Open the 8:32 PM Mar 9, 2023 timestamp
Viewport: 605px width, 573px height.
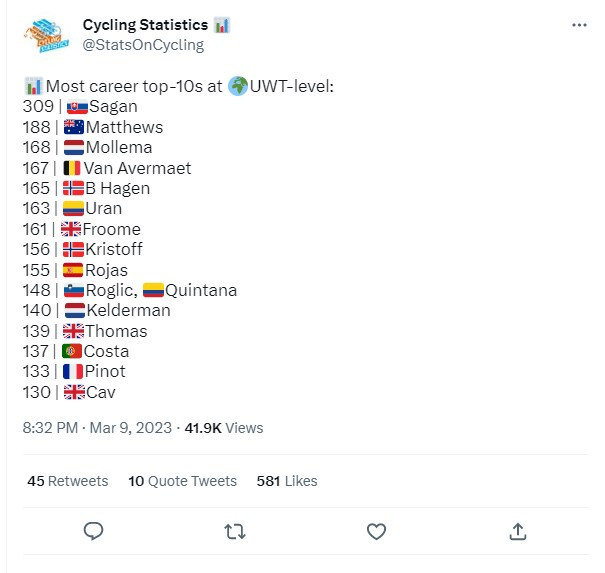pos(97,428)
